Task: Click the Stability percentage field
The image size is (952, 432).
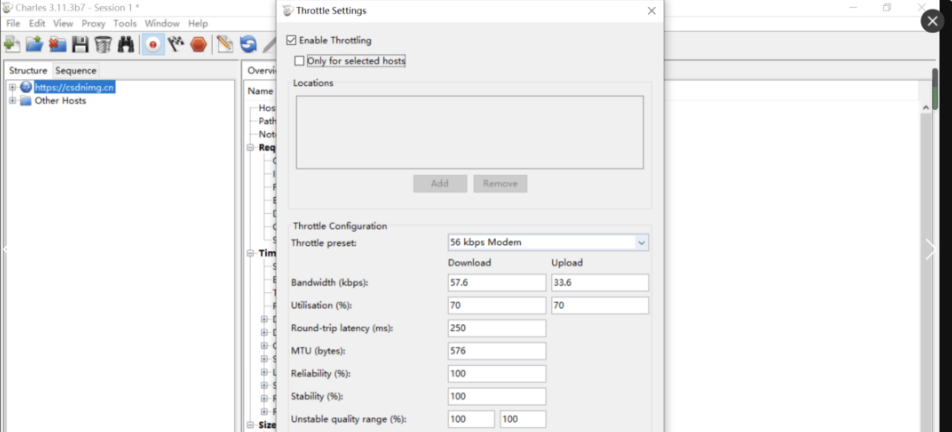Action: click(497, 396)
